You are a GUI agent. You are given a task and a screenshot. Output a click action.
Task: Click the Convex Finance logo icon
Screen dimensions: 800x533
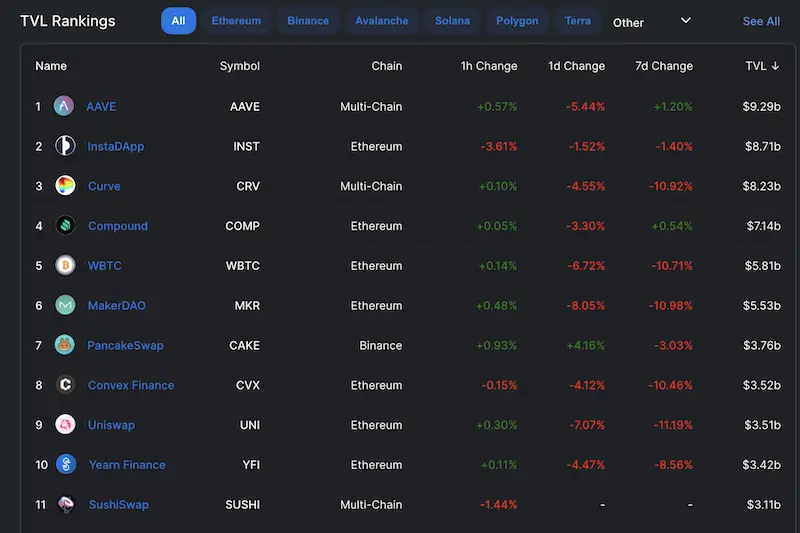(65, 385)
